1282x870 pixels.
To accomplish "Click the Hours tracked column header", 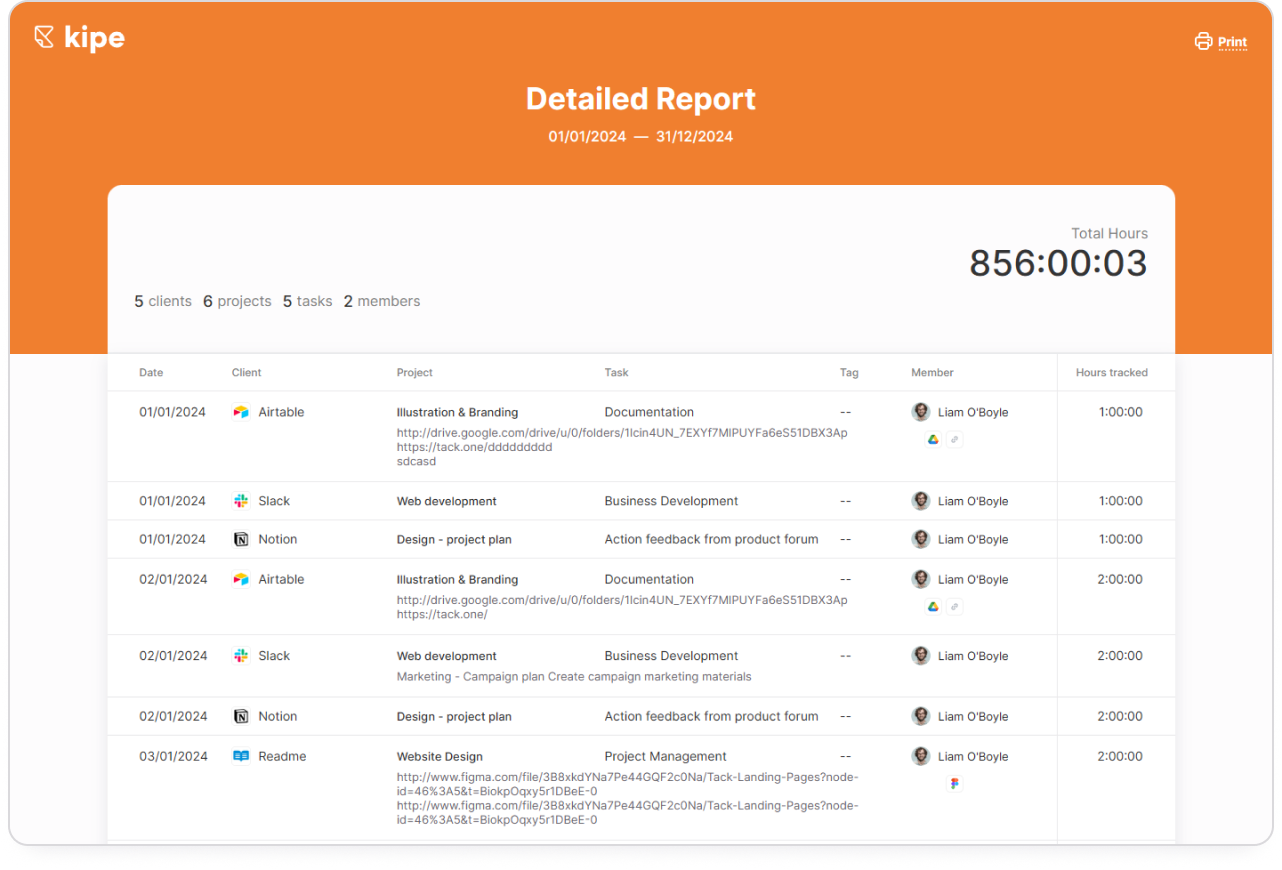I will 1112,372.
